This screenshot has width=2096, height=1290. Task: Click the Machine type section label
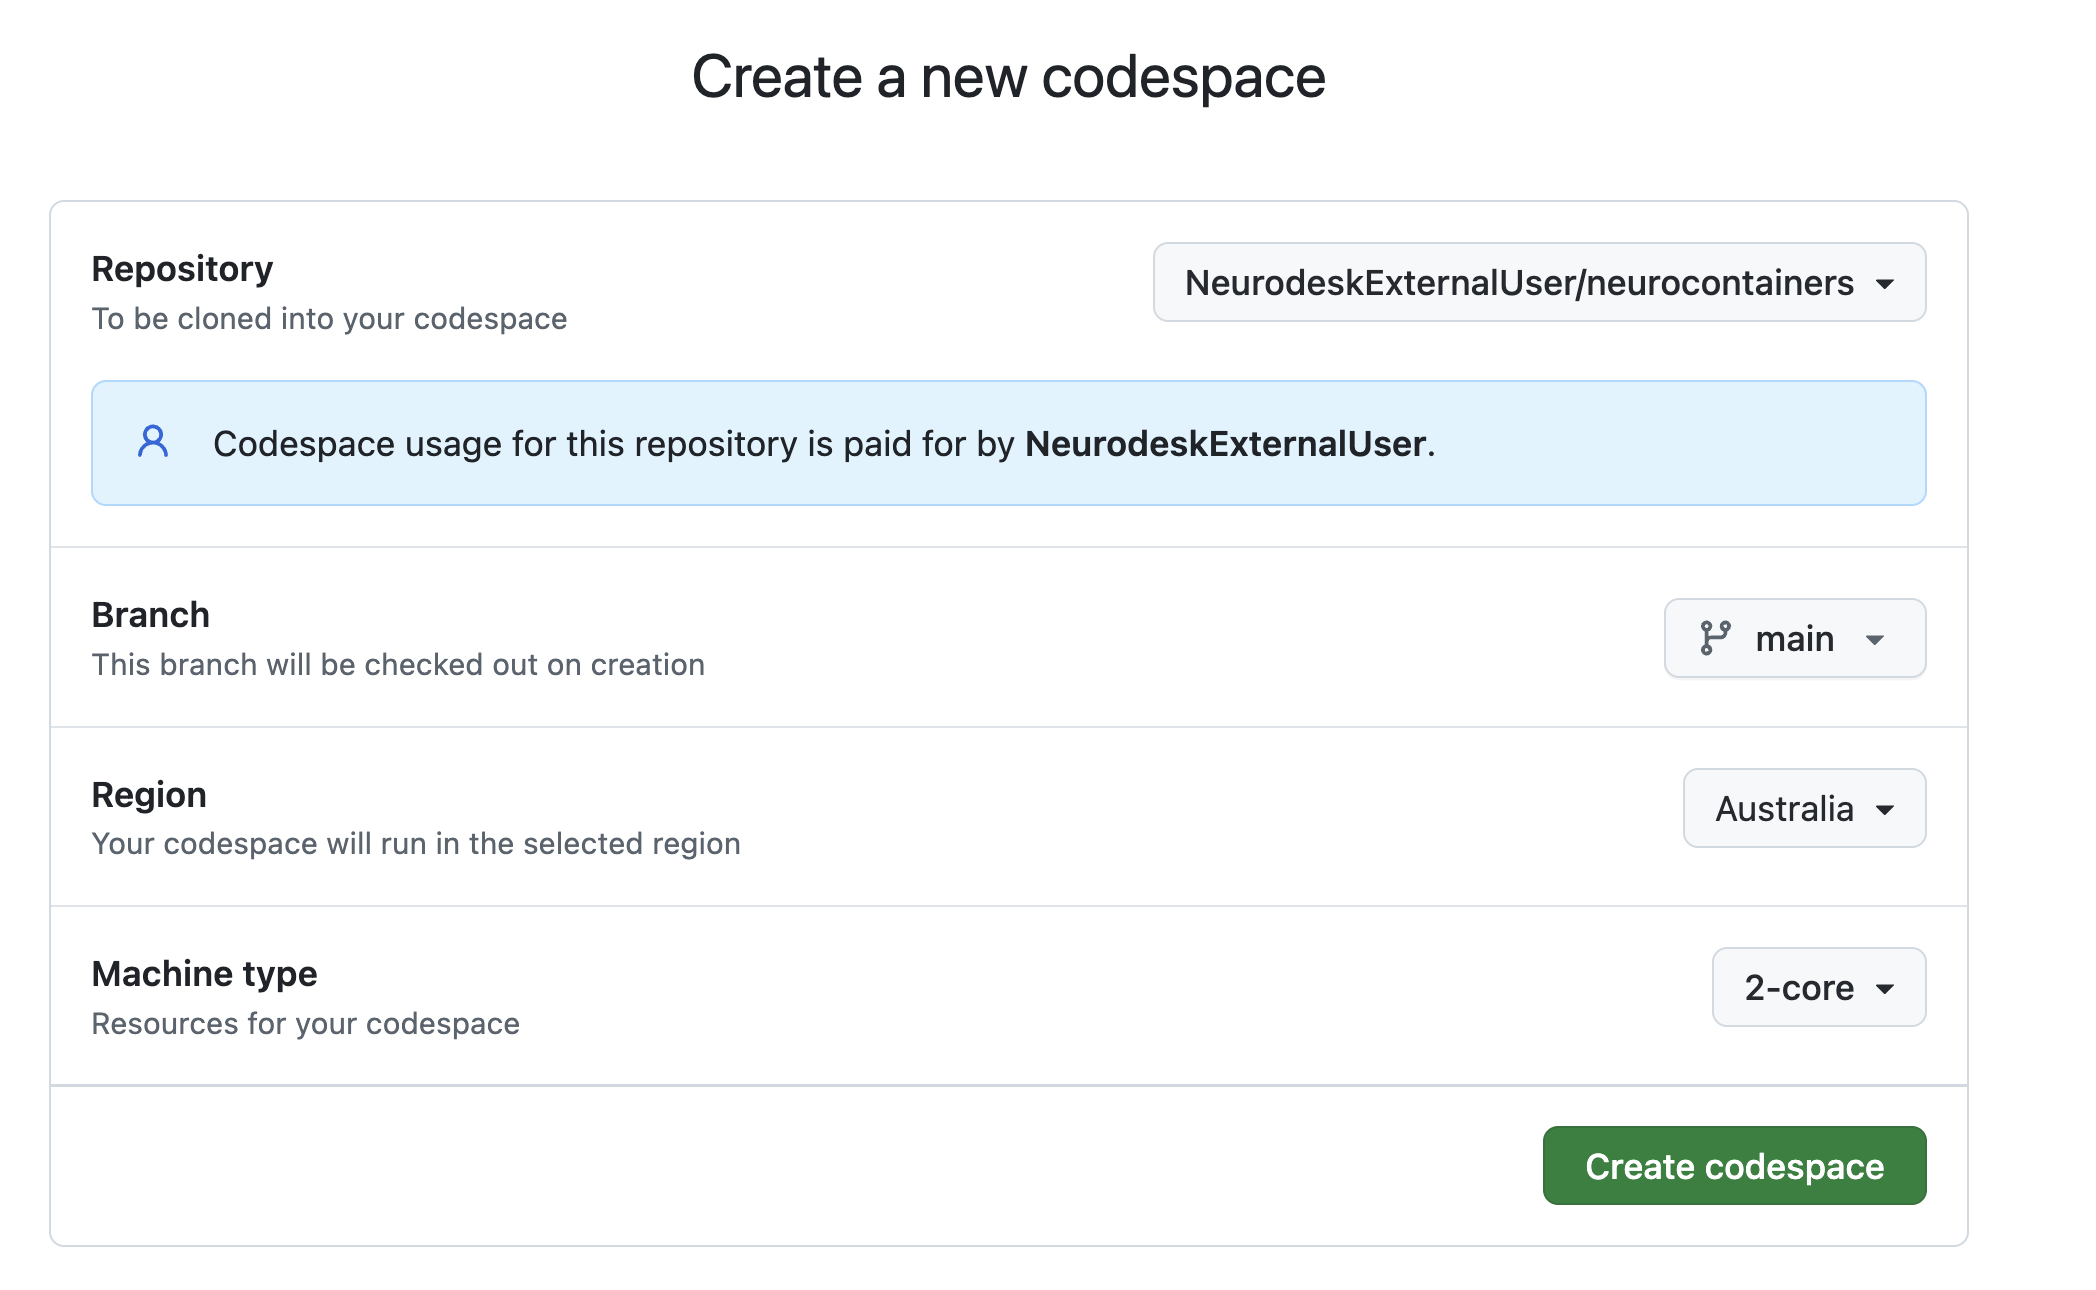coord(204,974)
